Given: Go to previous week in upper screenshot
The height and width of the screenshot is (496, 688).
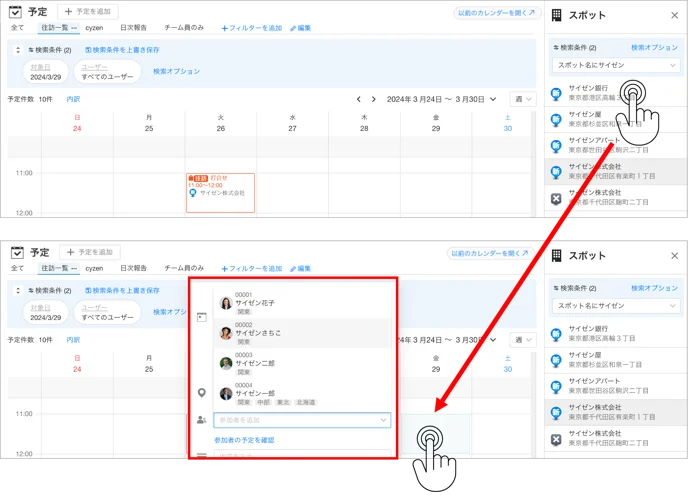Looking at the screenshot, I should pos(358,99).
